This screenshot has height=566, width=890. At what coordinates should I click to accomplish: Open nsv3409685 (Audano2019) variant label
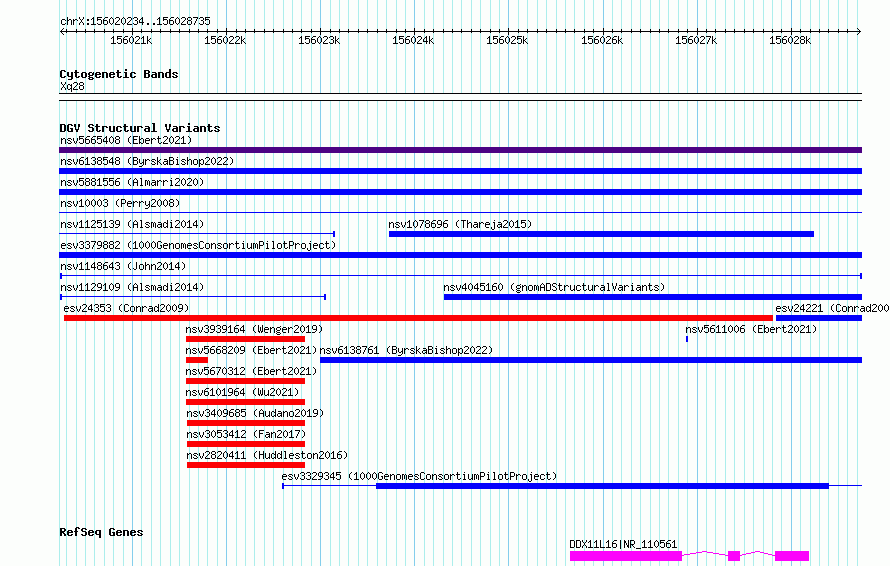[x=255, y=413]
